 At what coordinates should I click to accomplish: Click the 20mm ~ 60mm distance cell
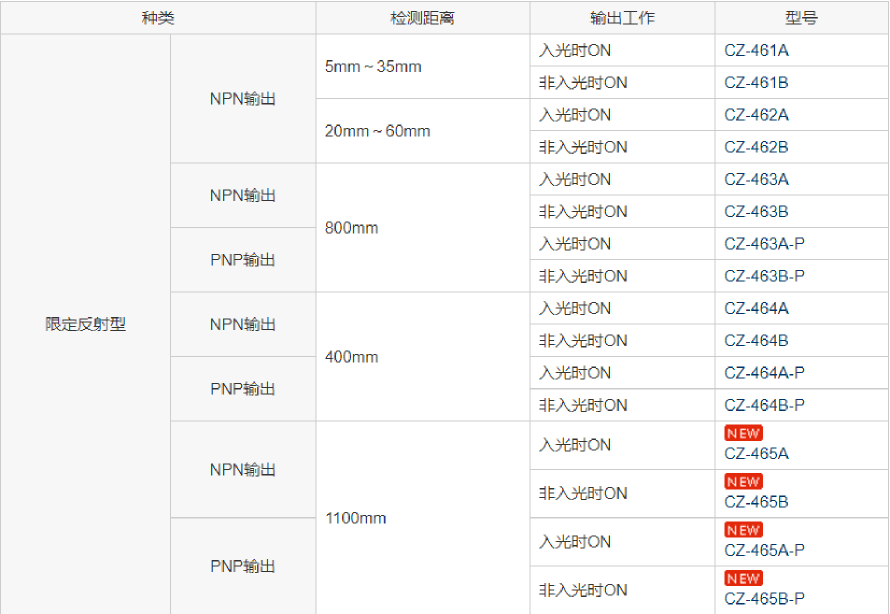(377, 131)
